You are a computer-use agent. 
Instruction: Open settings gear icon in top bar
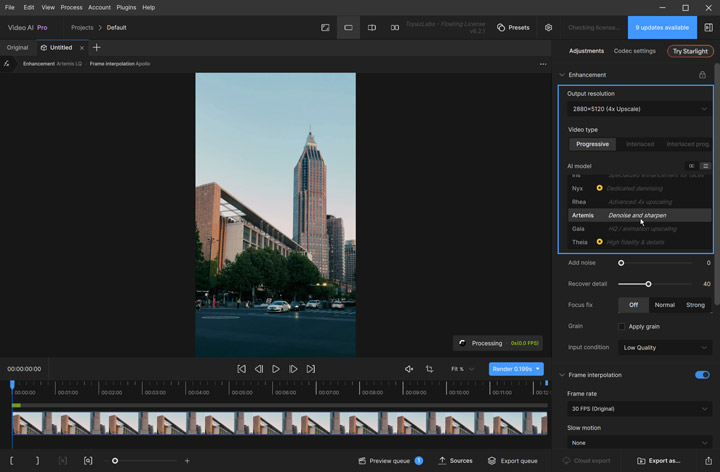(548, 28)
